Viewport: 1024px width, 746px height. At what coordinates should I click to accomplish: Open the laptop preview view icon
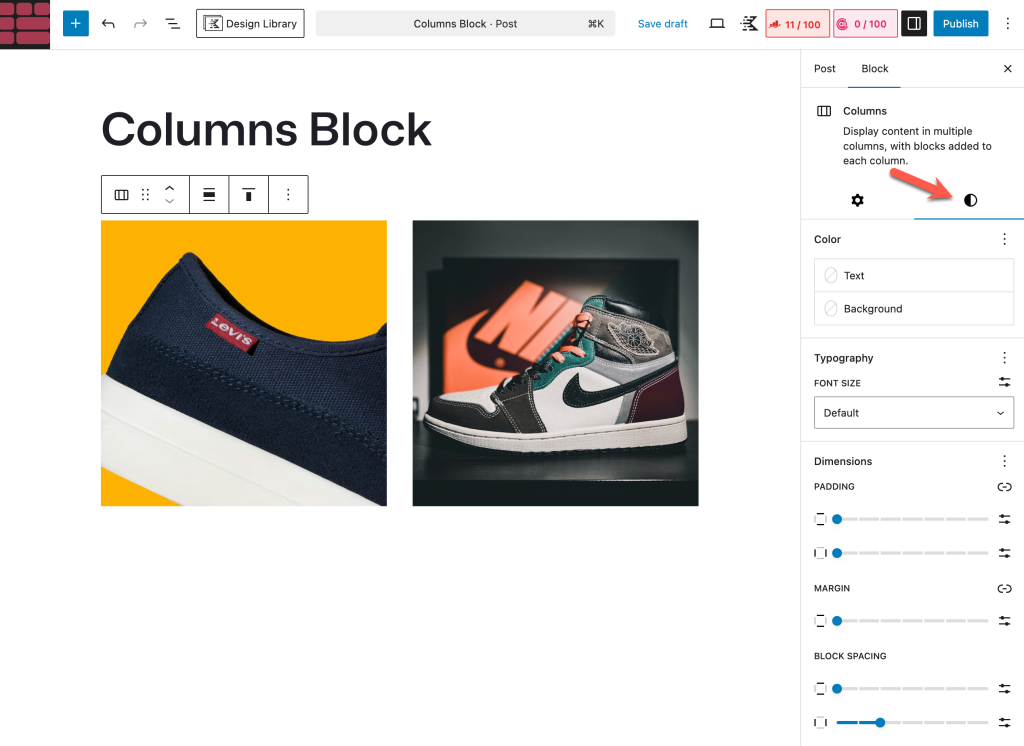717,24
